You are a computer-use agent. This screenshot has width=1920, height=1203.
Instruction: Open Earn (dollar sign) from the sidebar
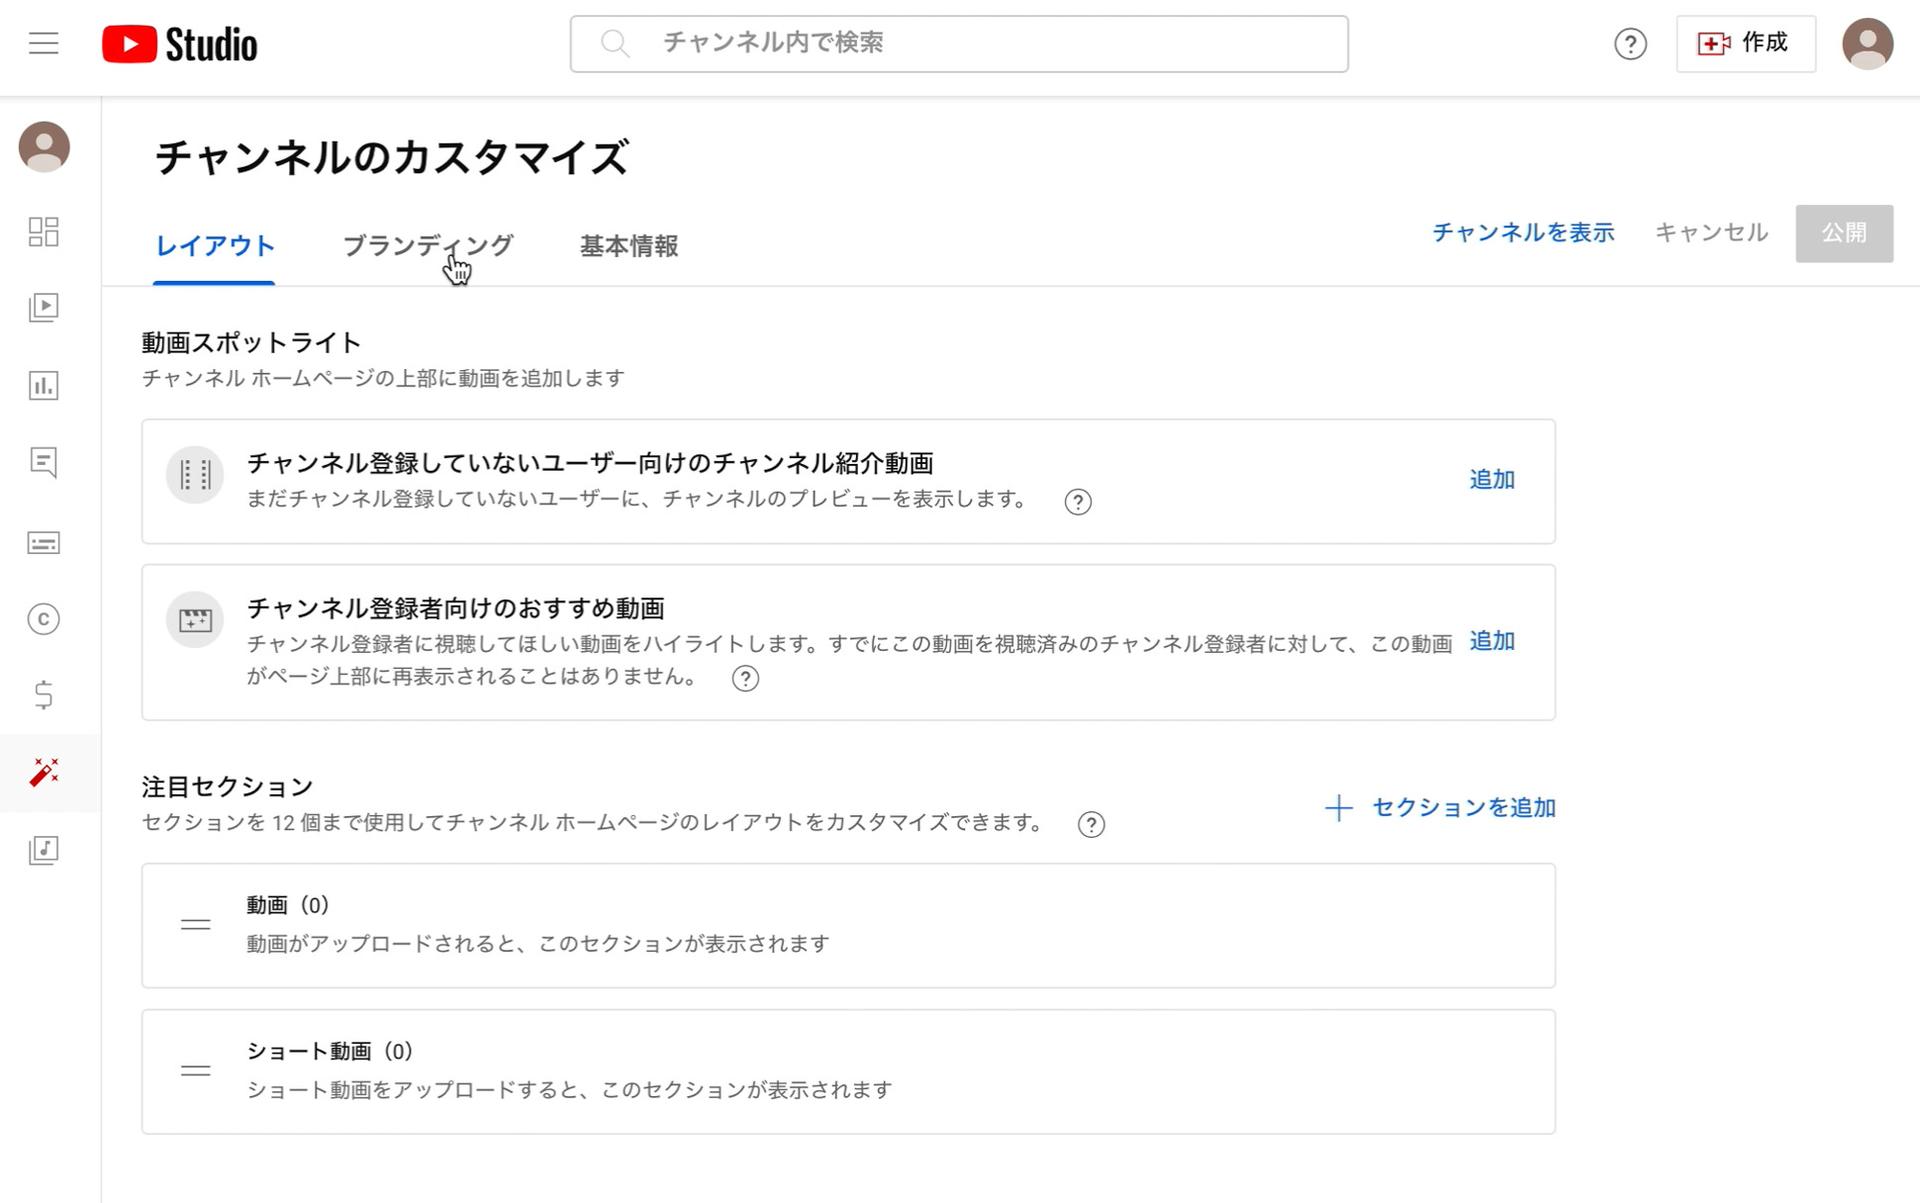pos(43,695)
